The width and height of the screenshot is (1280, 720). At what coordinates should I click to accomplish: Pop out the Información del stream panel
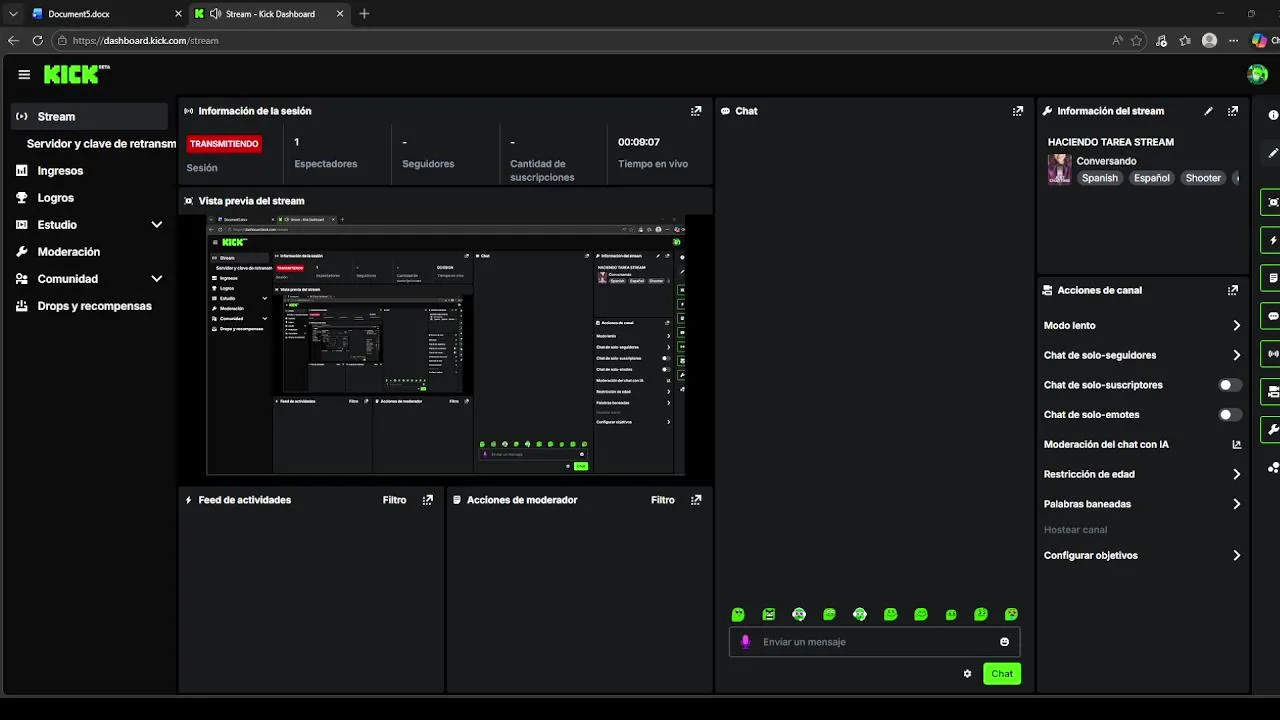(1233, 111)
